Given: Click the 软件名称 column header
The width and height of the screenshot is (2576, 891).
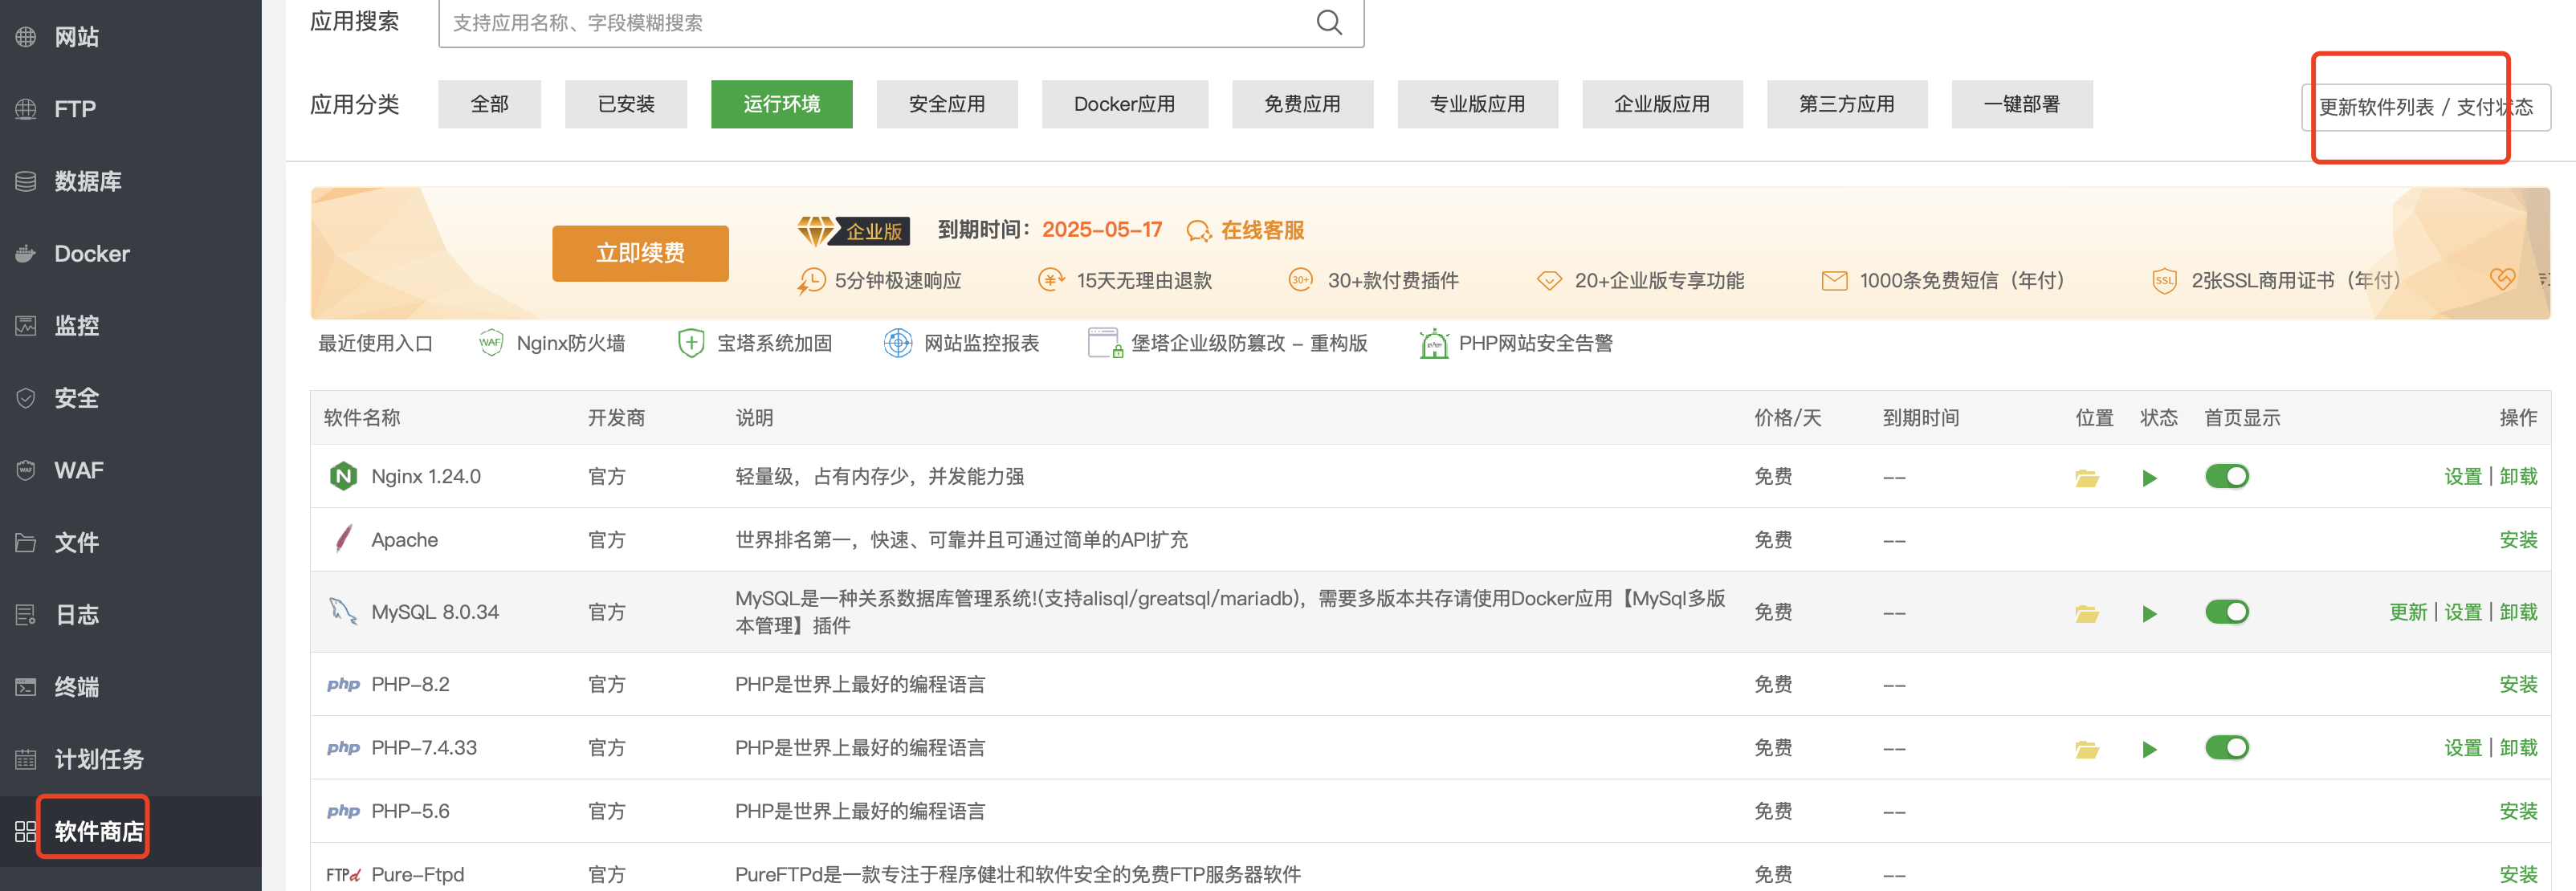Looking at the screenshot, I should pyautogui.click(x=362, y=418).
